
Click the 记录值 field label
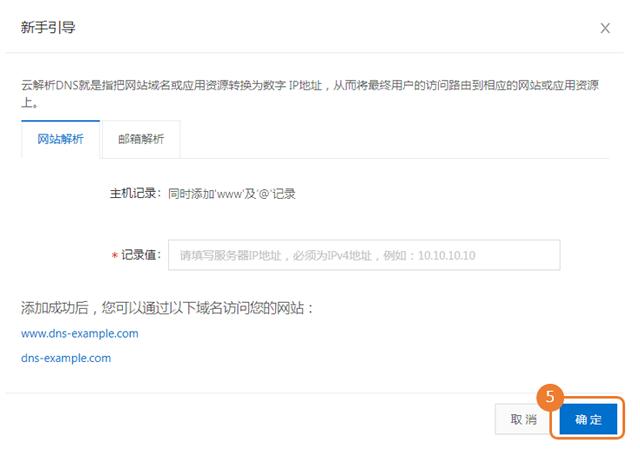141,255
